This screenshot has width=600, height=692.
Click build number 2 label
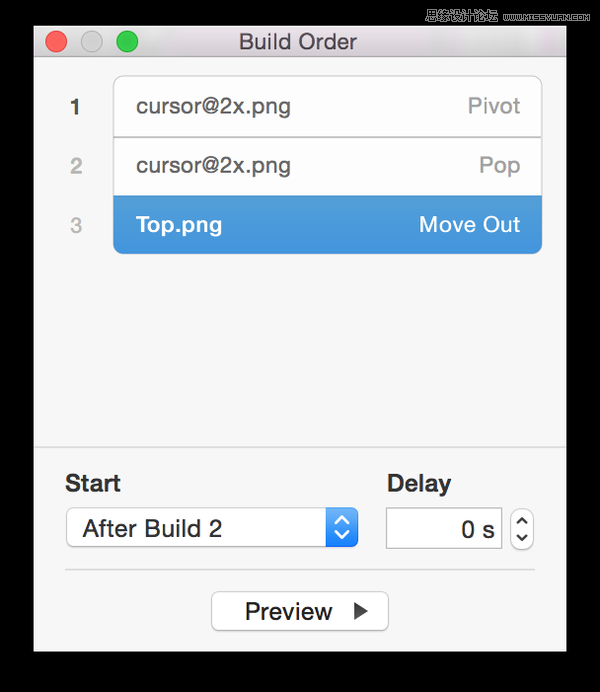76,166
